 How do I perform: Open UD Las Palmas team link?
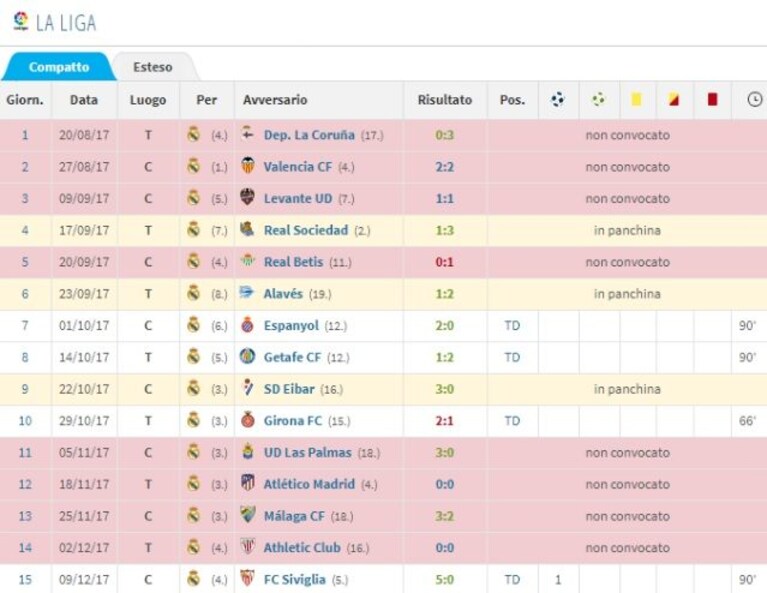click(x=308, y=453)
